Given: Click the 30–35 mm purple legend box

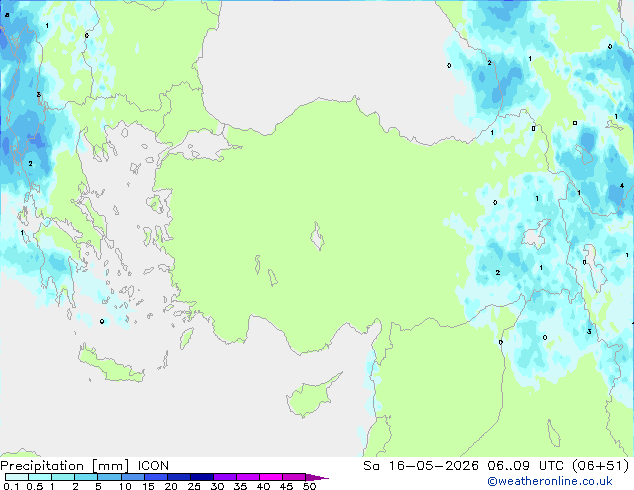Looking at the screenshot, I should point(224,477).
